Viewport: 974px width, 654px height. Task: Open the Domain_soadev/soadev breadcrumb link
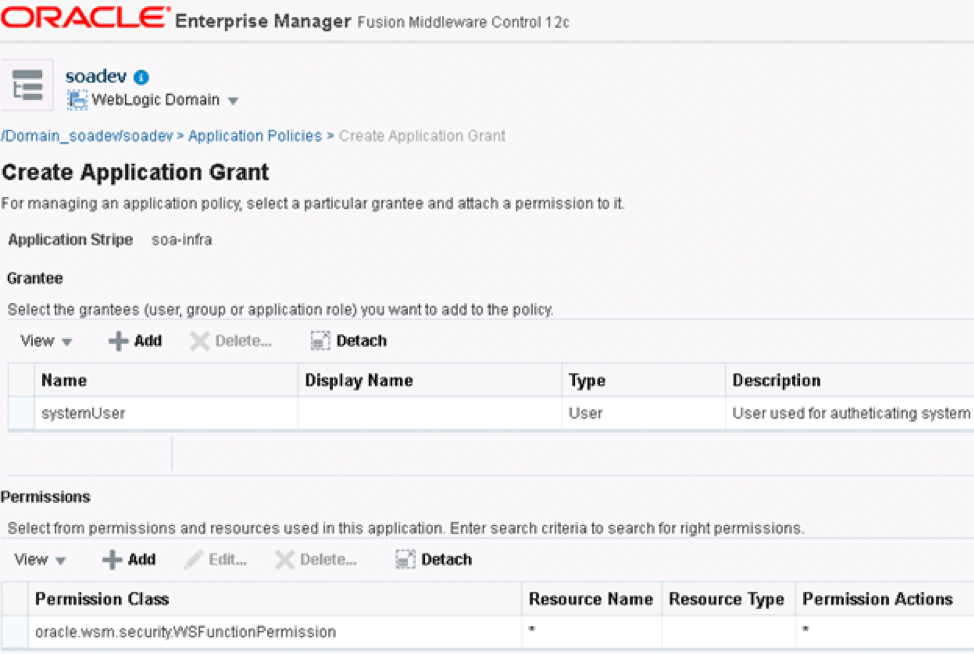pyautogui.click(x=87, y=136)
